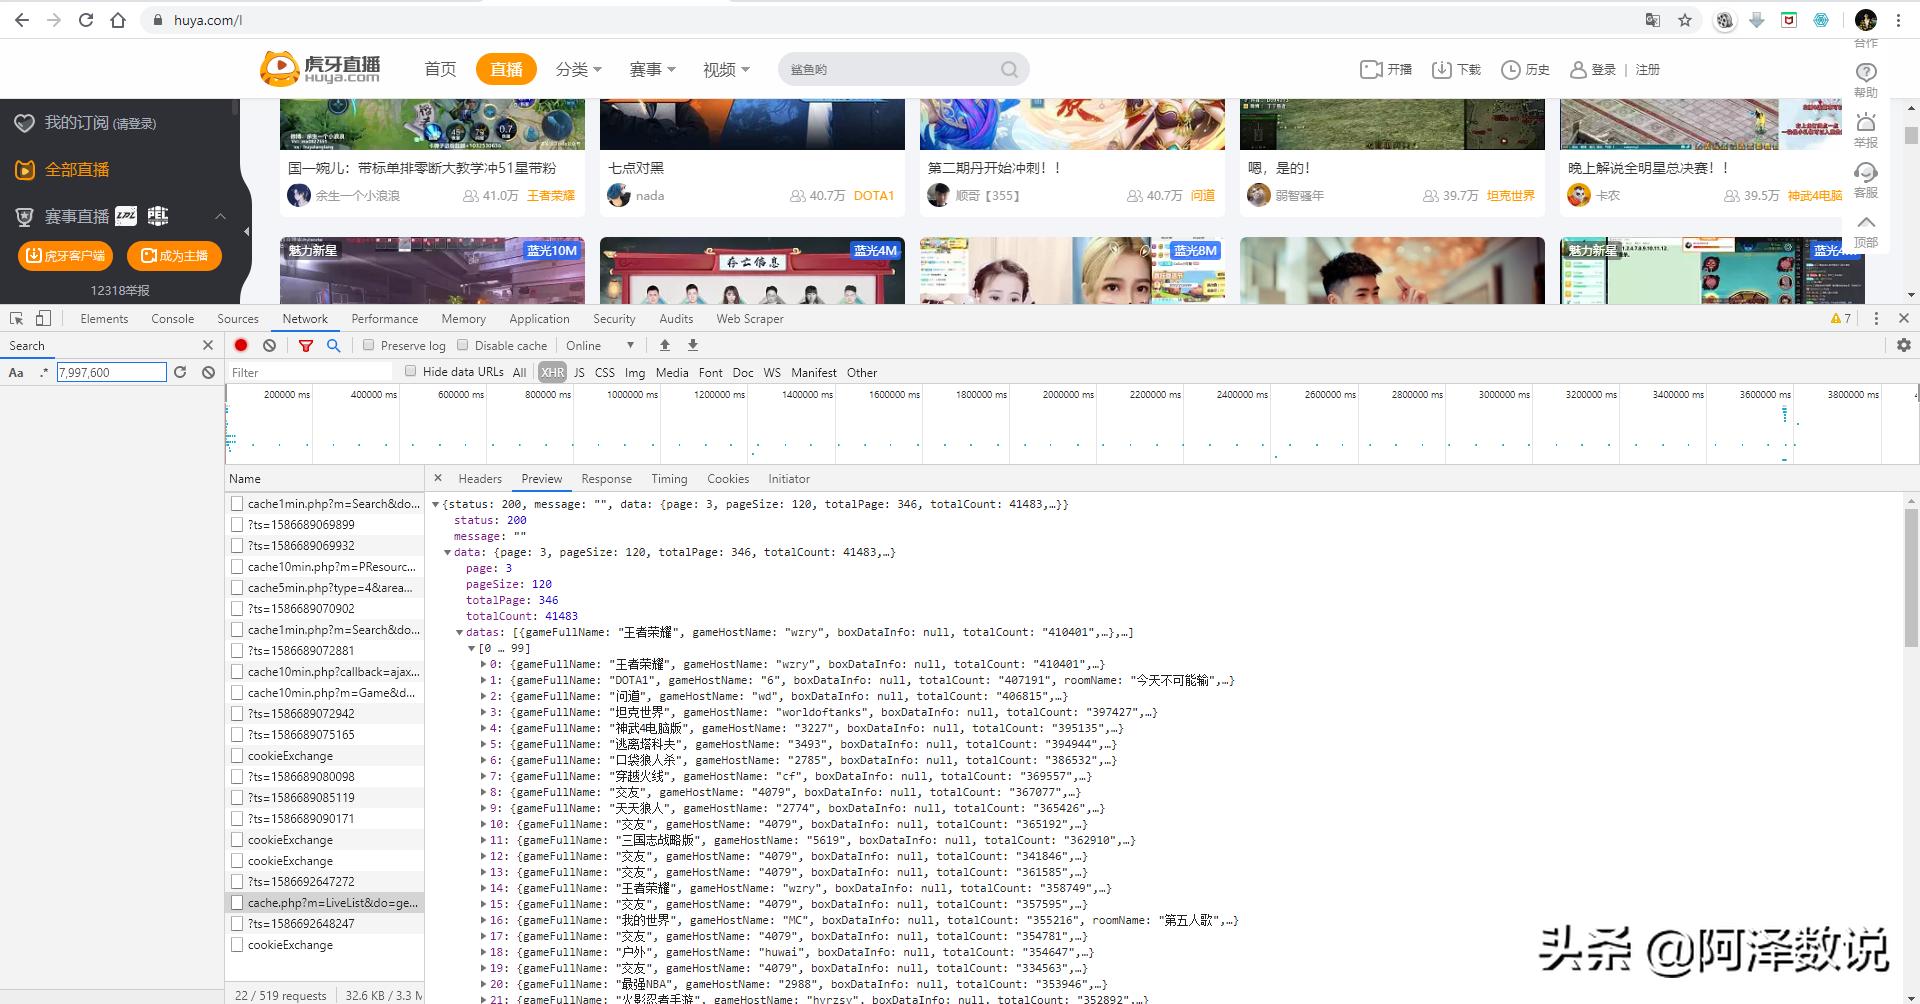Go to browser home page icon
The image size is (1920, 1004).
118,20
